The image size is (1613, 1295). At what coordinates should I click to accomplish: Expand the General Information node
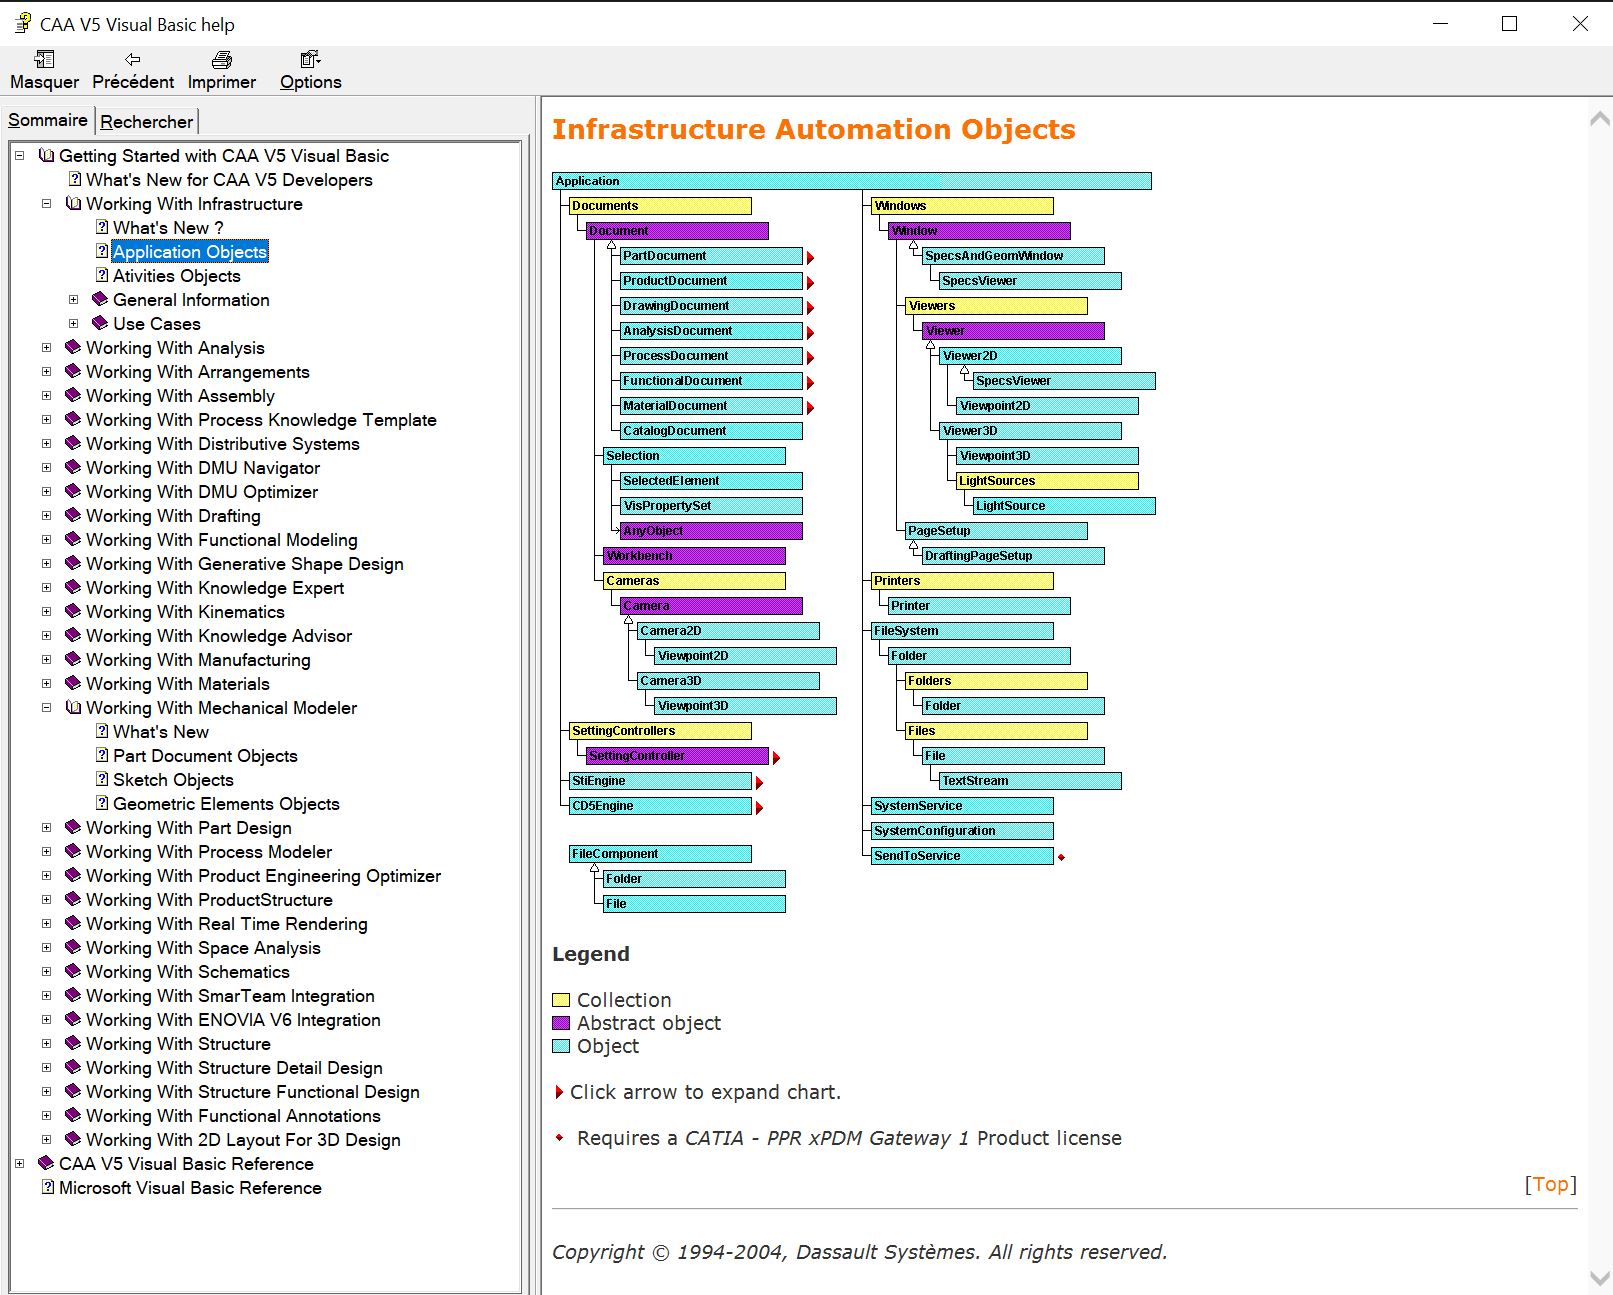[x=73, y=299]
